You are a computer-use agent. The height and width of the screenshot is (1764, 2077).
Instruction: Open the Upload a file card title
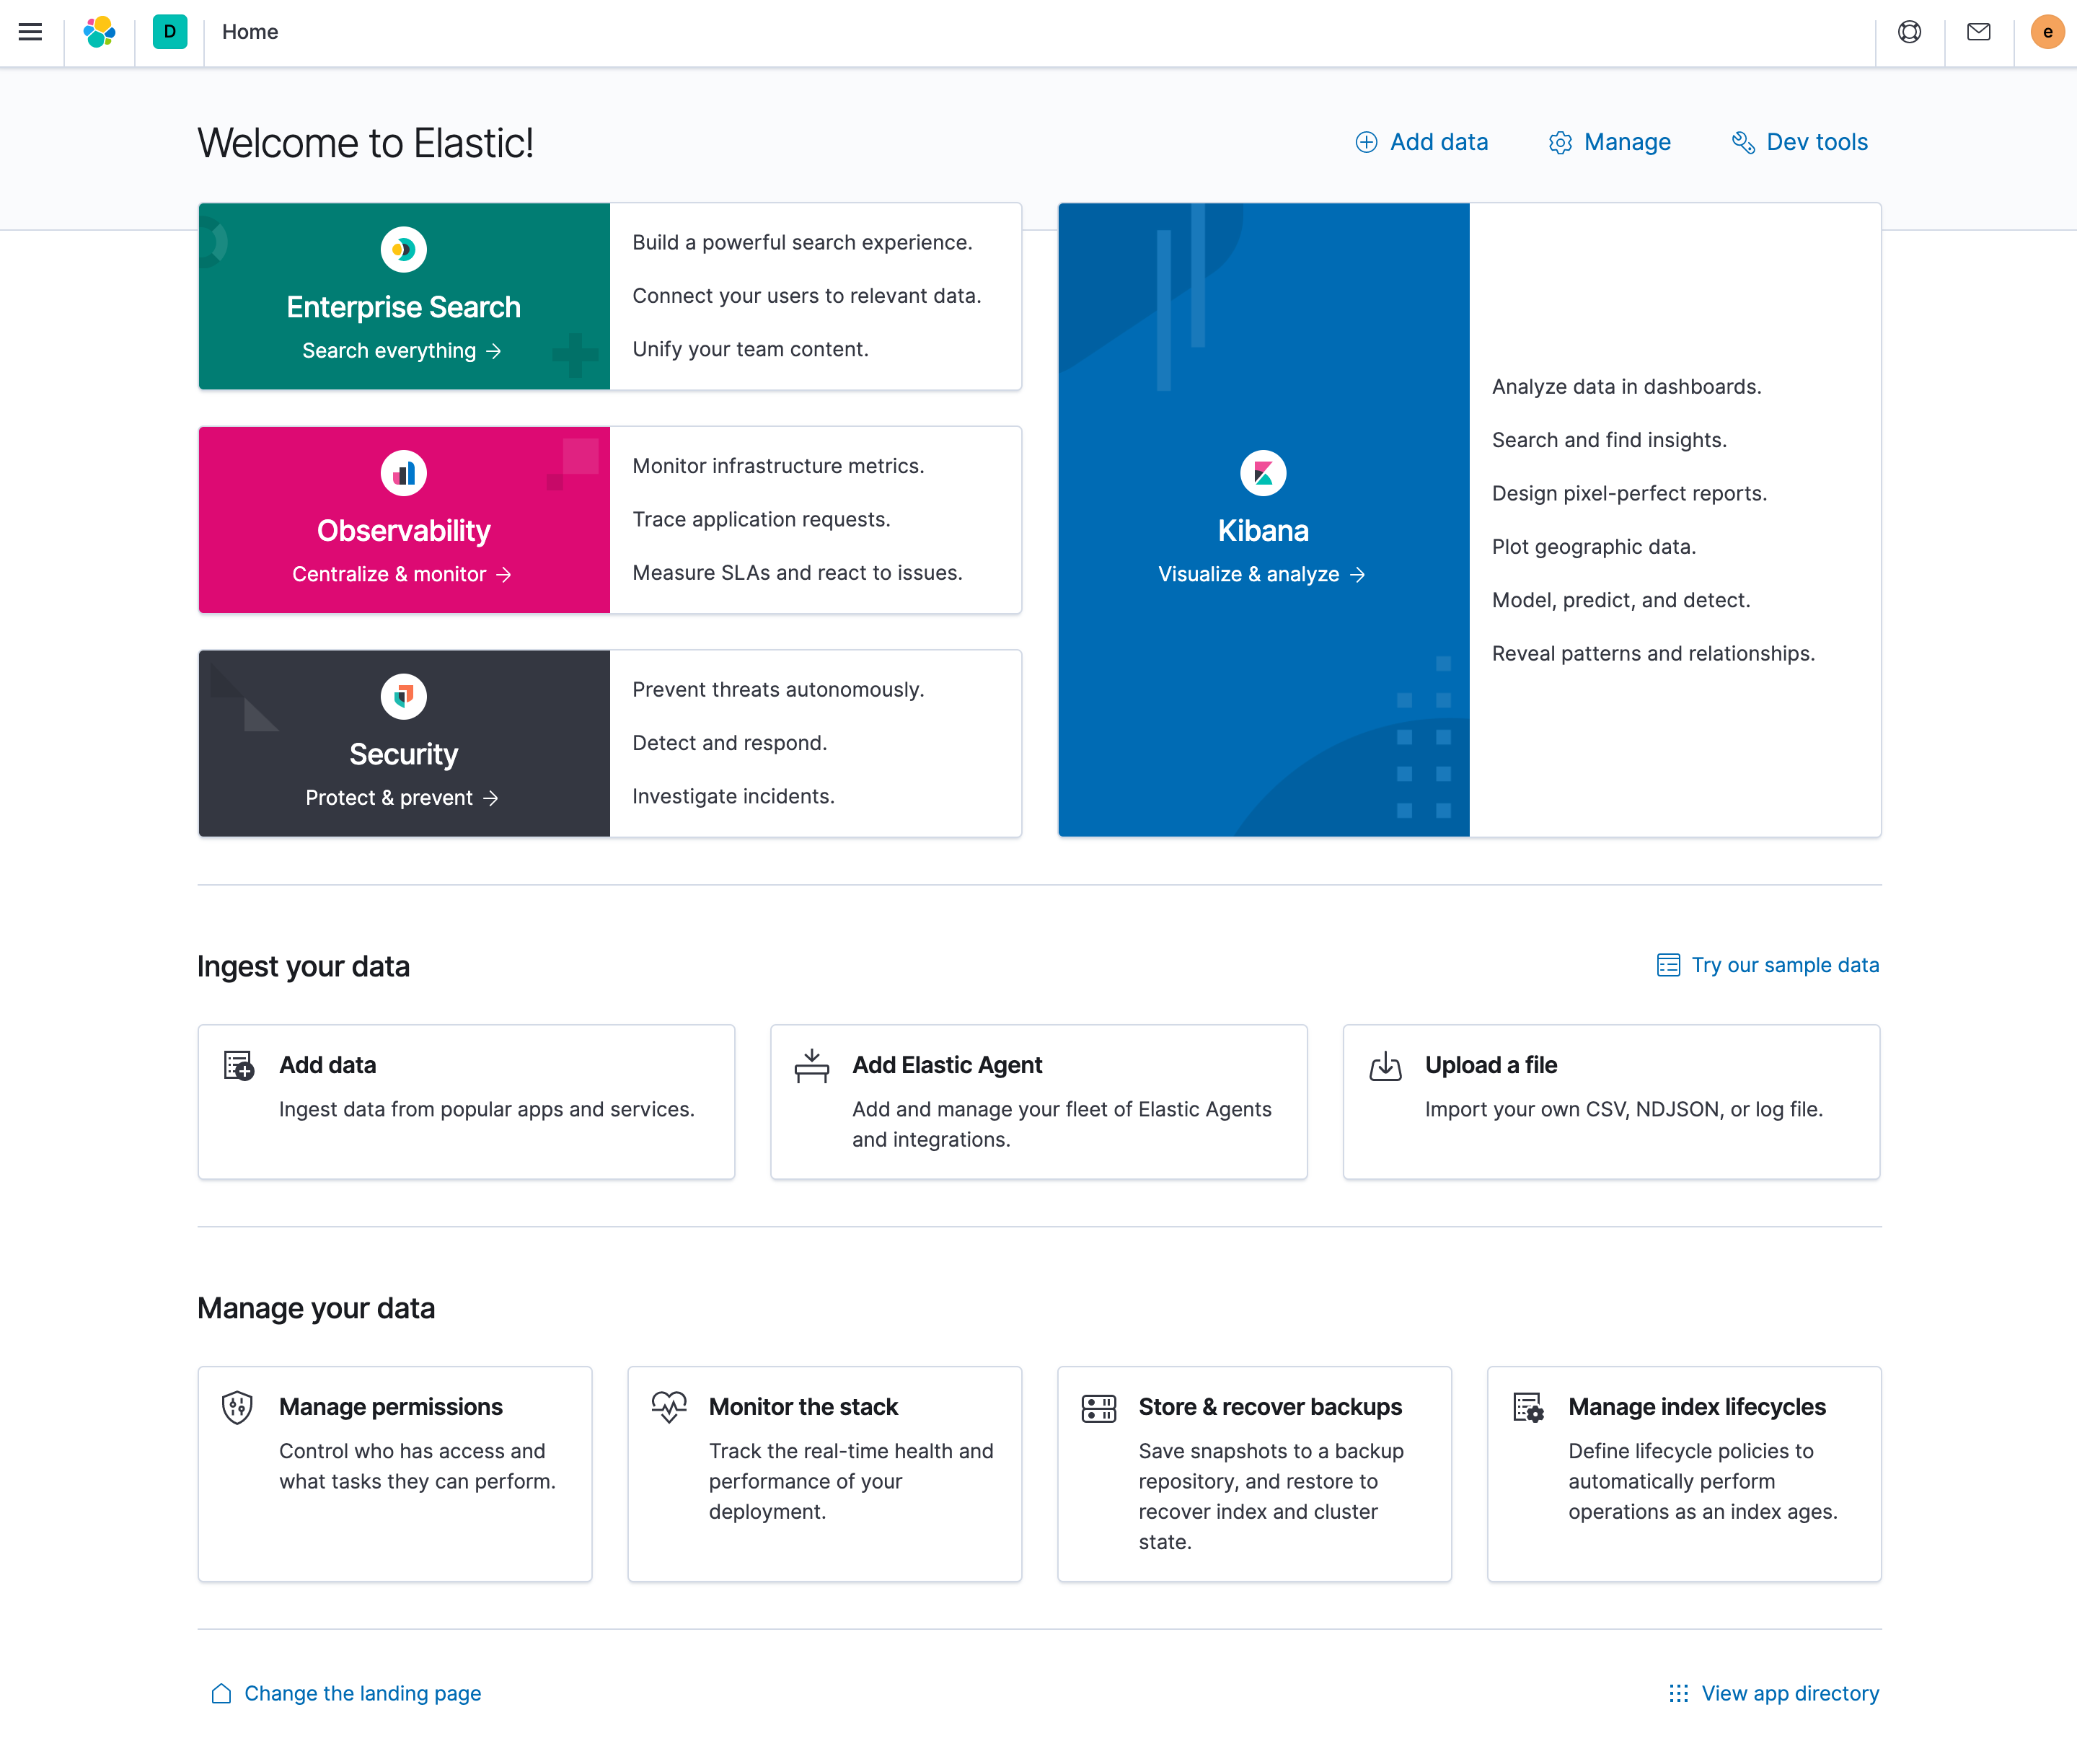pos(1491,1065)
